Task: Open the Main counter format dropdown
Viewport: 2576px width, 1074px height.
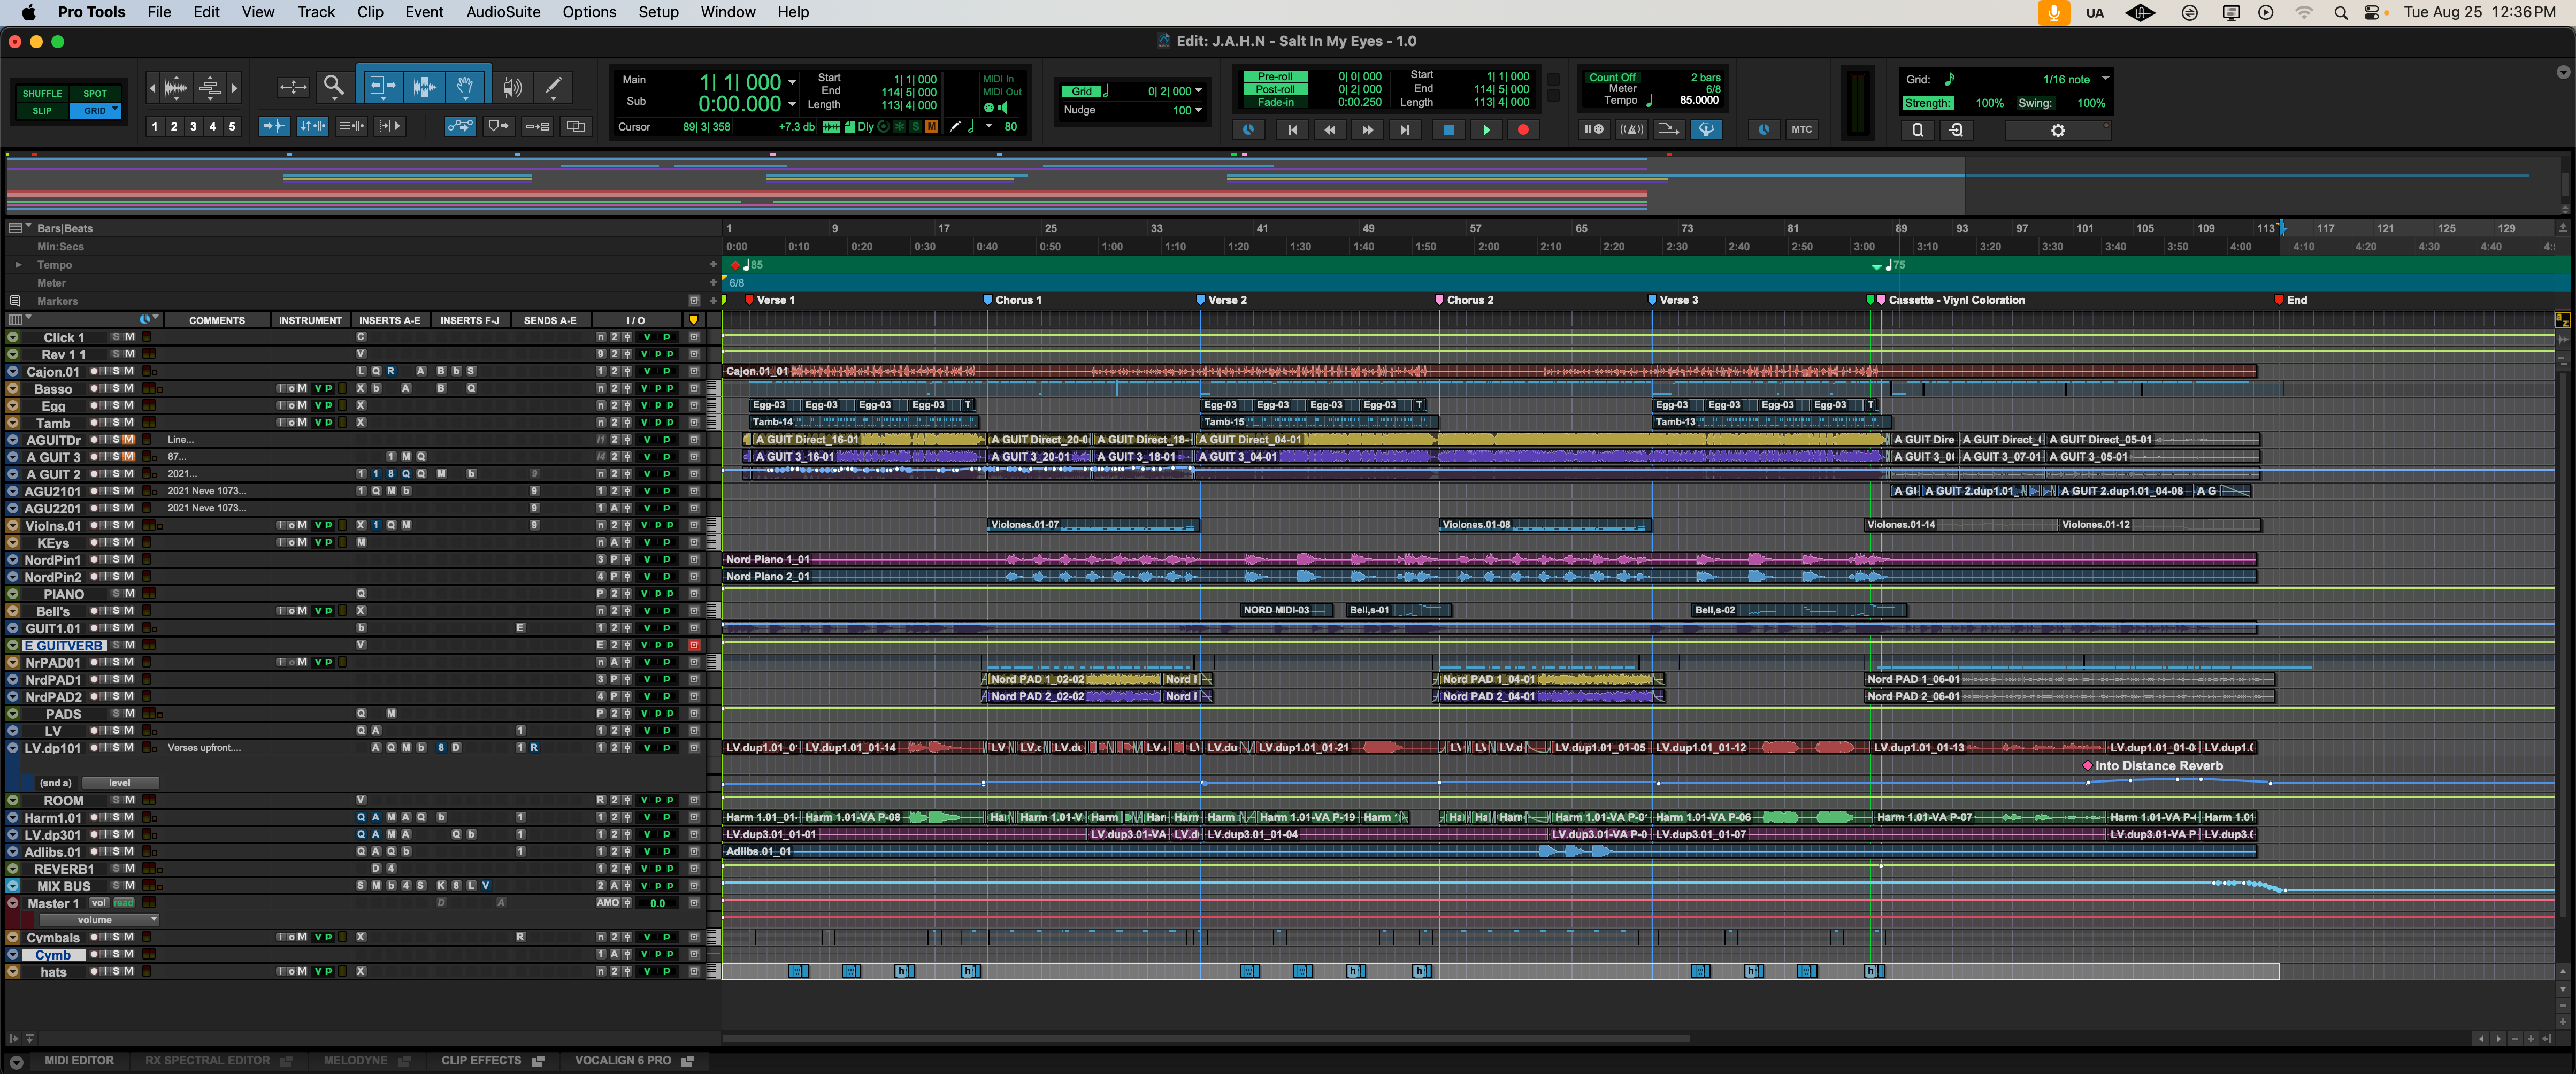Action: tap(792, 82)
